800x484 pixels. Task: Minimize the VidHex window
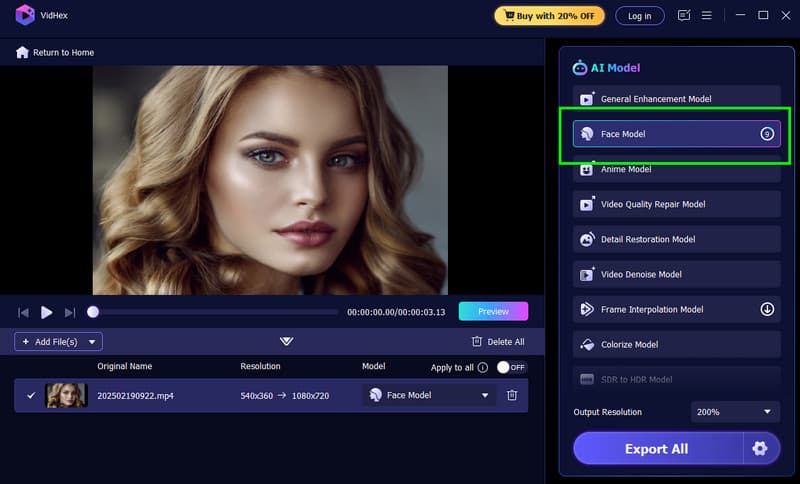coord(740,15)
